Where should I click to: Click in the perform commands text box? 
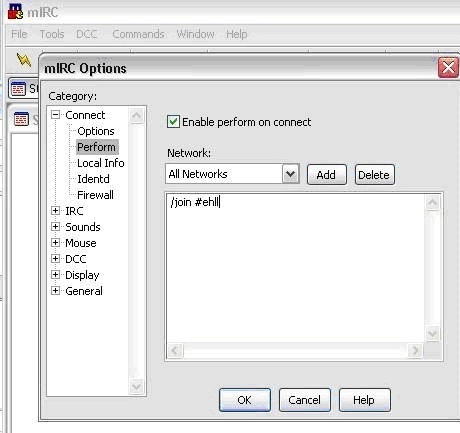(x=295, y=268)
